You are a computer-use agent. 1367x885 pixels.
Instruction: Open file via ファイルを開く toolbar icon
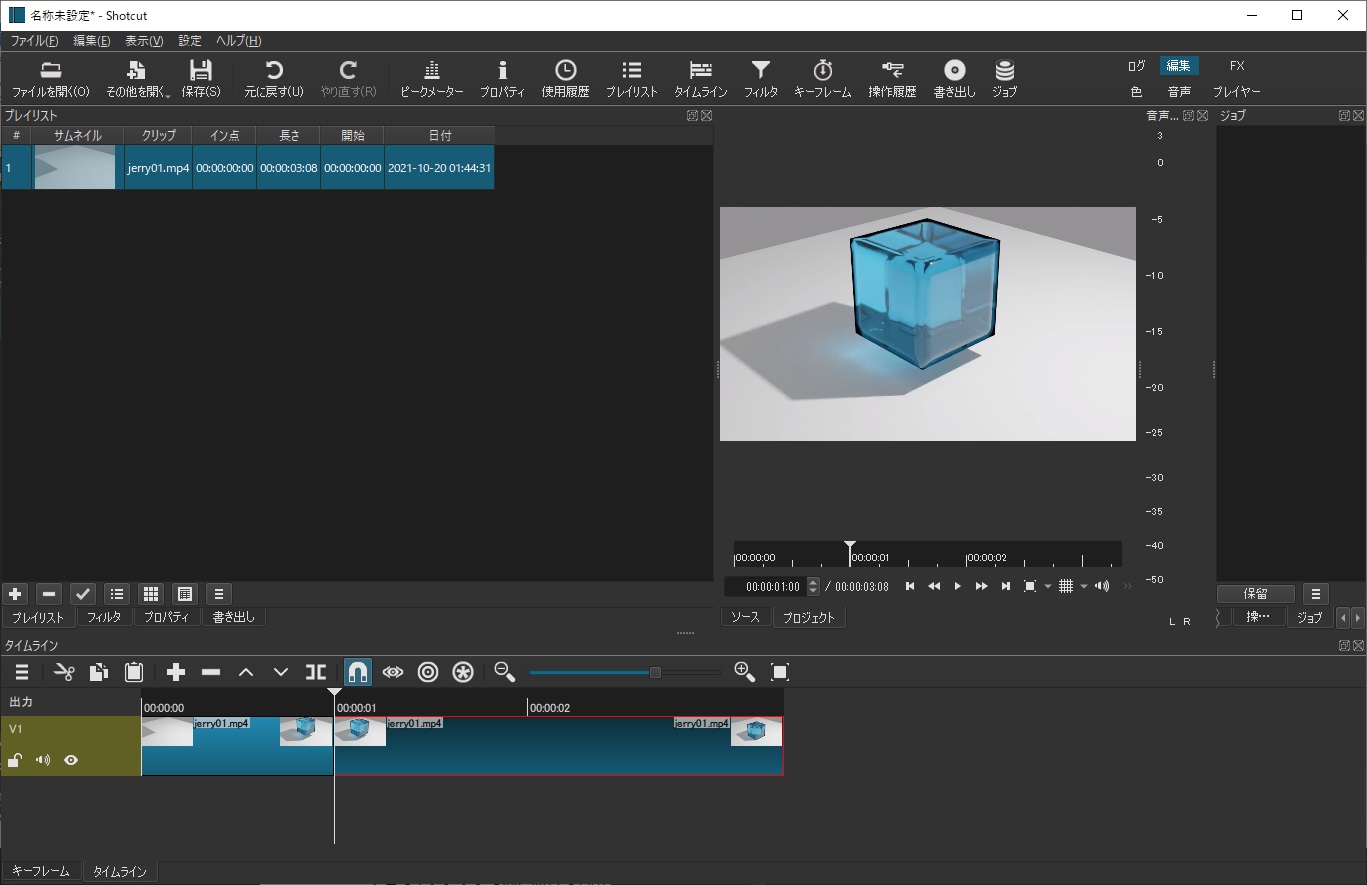point(50,79)
